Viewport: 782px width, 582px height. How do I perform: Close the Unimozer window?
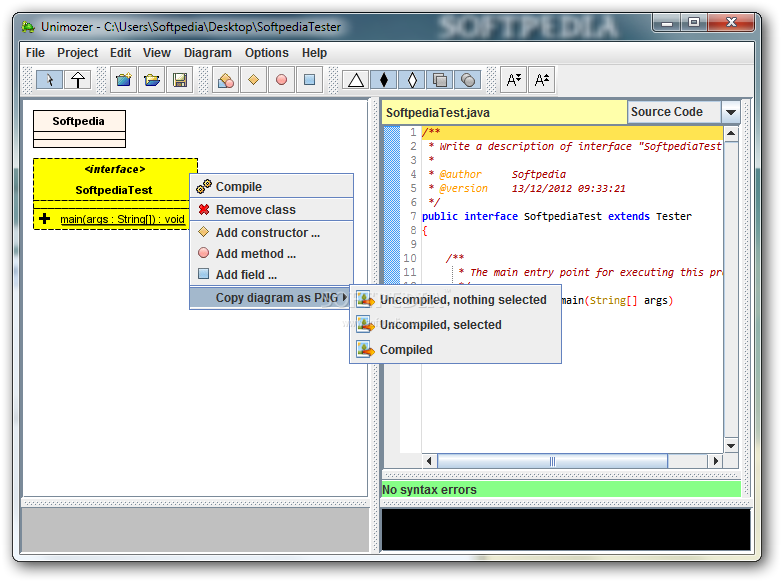pyautogui.click(x=731, y=22)
